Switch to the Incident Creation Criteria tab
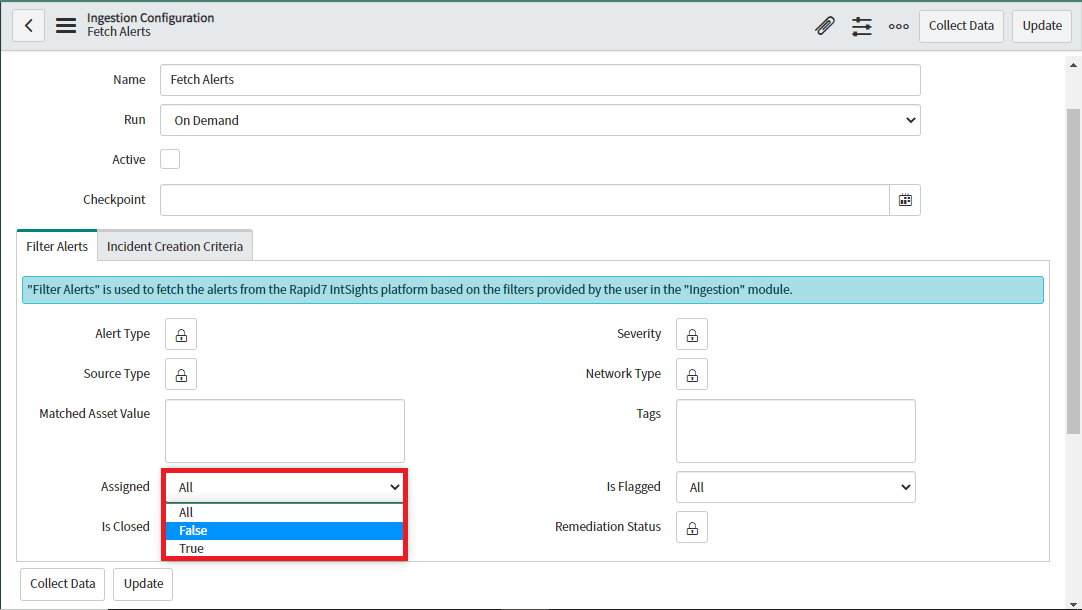1082x610 pixels. [x=175, y=246]
